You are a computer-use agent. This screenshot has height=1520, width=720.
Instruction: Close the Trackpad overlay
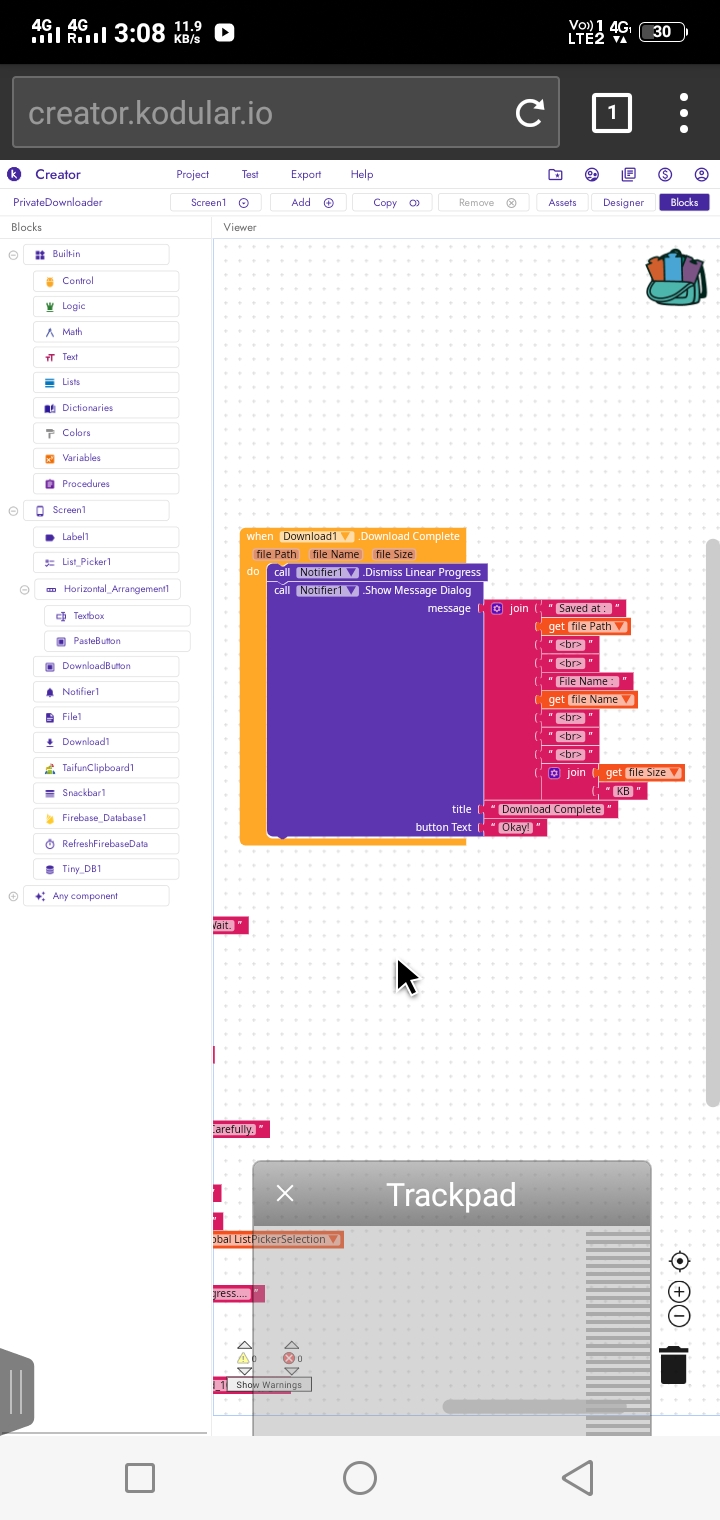tap(285, 1193)
